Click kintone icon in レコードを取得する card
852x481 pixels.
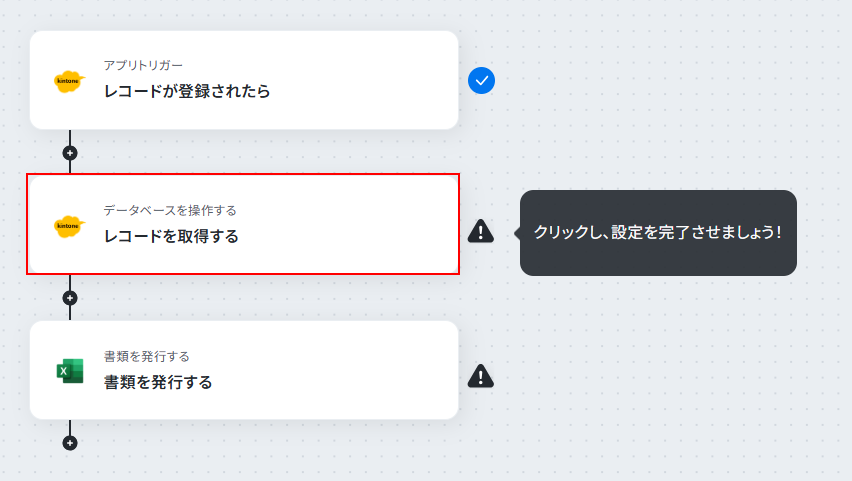point(70,226)
